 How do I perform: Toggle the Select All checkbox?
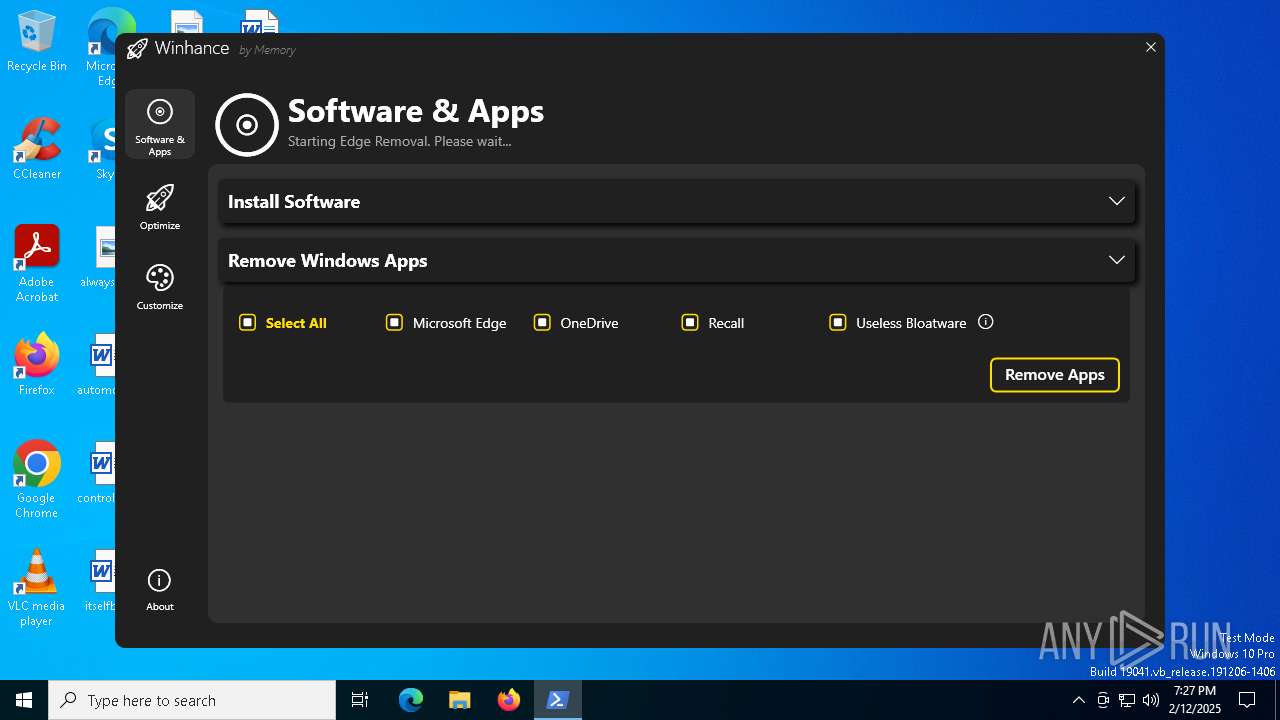click(x=248, y=322)
